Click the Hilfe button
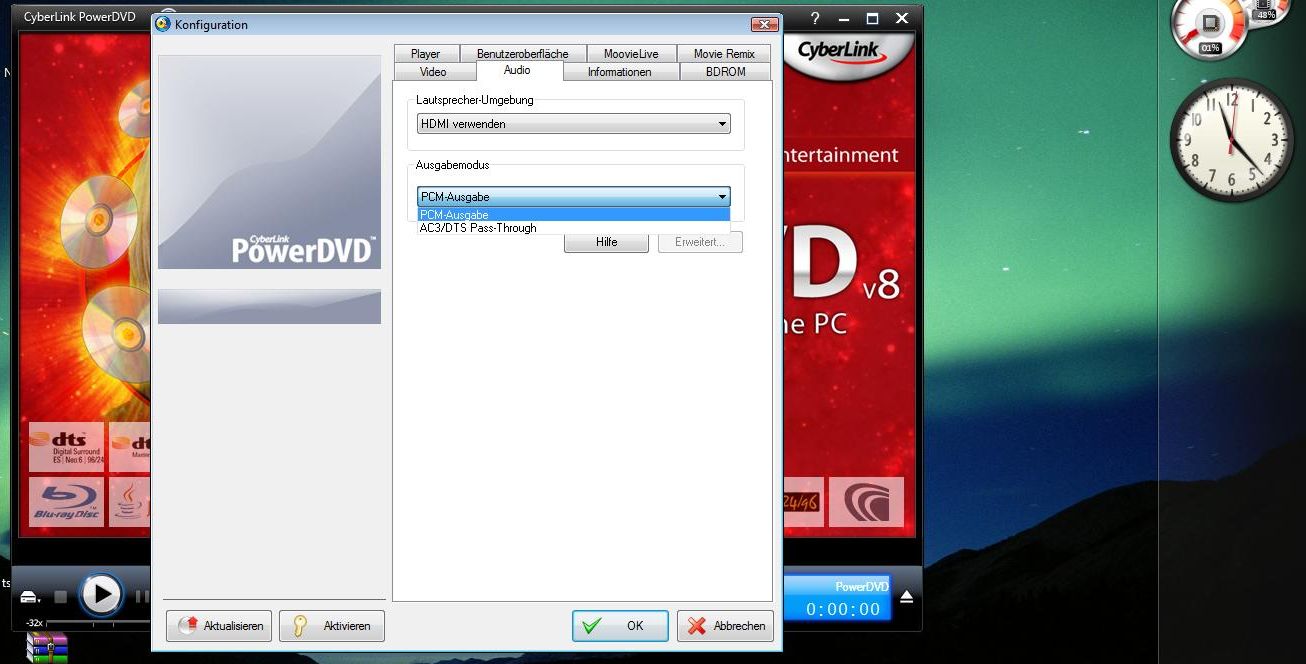 pyautogui.click(x=606, y=242)
